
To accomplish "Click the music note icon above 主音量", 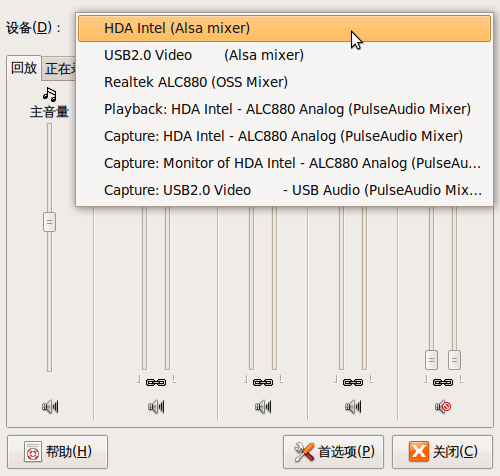I will (x=50, y=94).
